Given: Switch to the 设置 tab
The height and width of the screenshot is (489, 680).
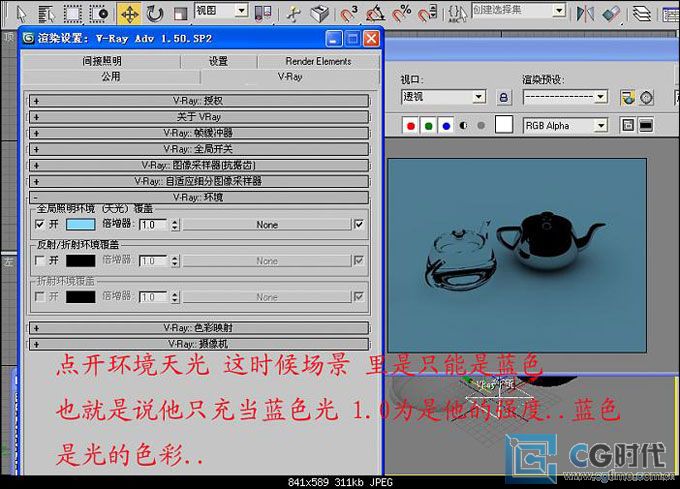Looking at the screenshot, I should [x=219, y=62].
